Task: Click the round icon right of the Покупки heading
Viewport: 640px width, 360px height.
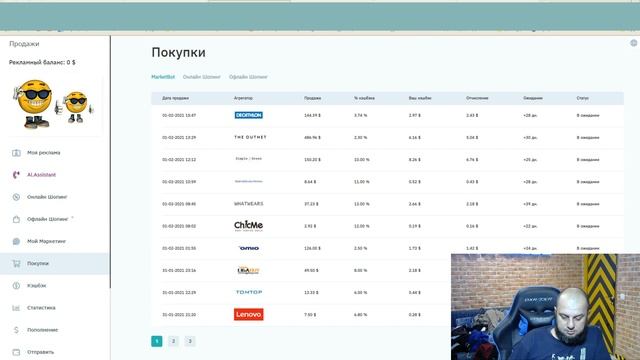Action: pos(634,43)
